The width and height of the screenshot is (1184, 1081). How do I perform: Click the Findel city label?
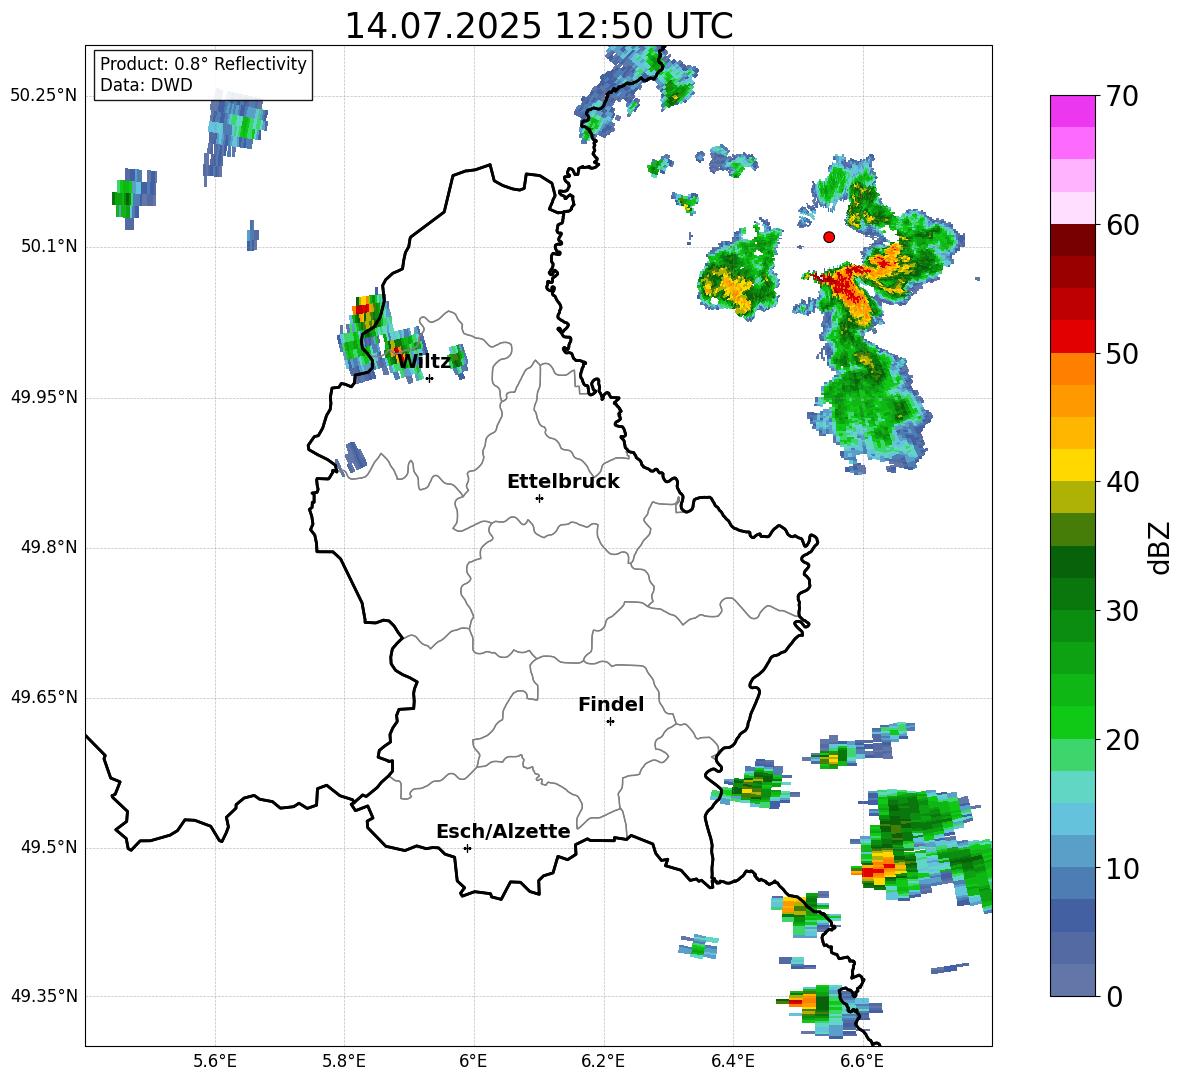coord(611,704)
